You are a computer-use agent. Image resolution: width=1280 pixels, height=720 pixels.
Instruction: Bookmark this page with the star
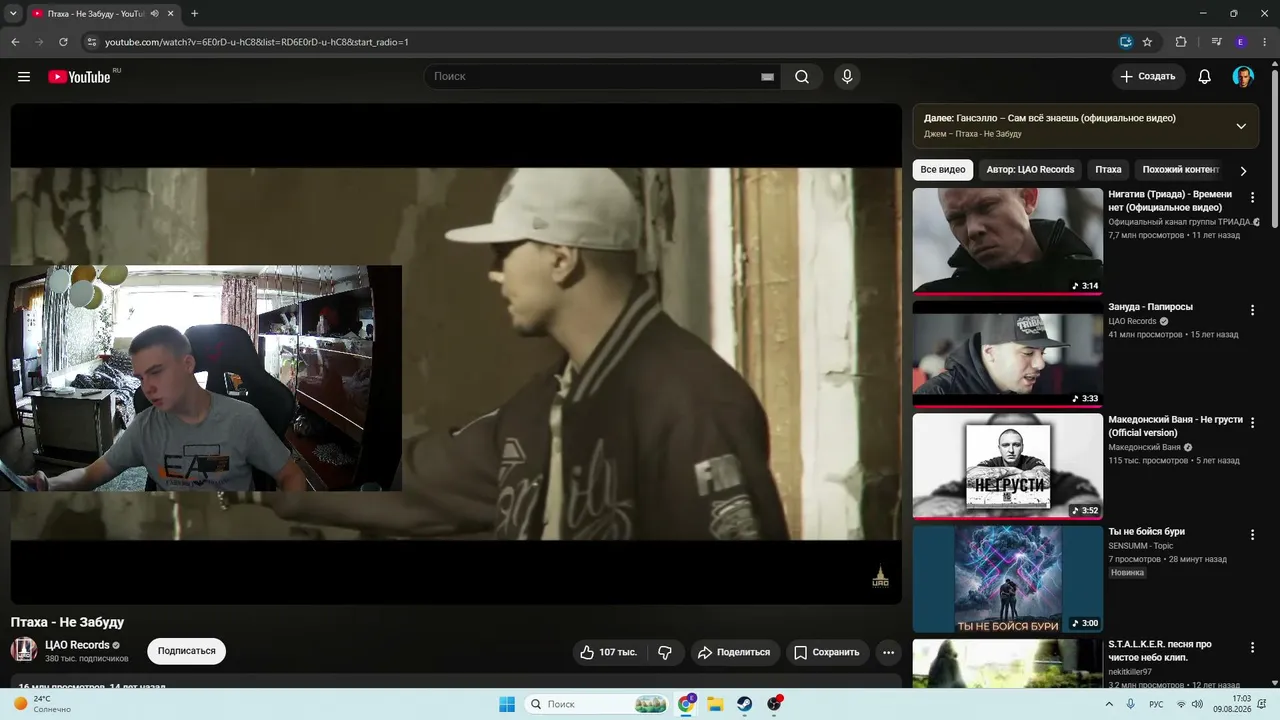1147,42
